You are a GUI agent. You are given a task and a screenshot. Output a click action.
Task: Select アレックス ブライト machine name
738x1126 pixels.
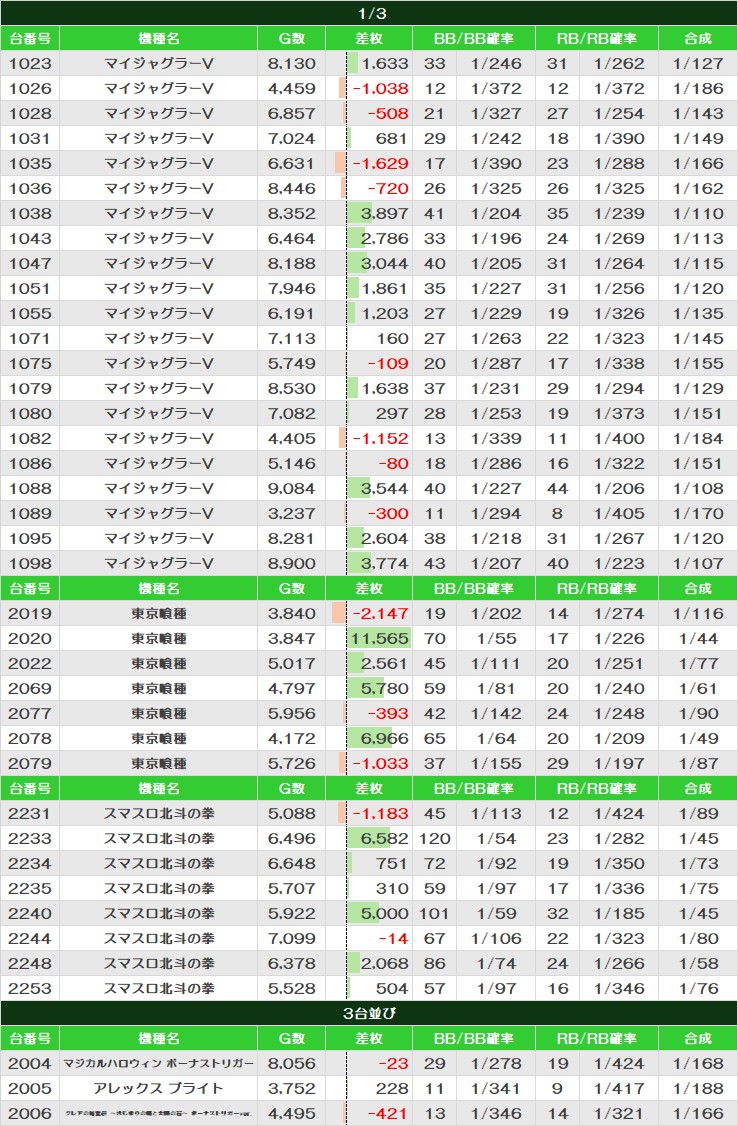click(x=159, y=1089)
